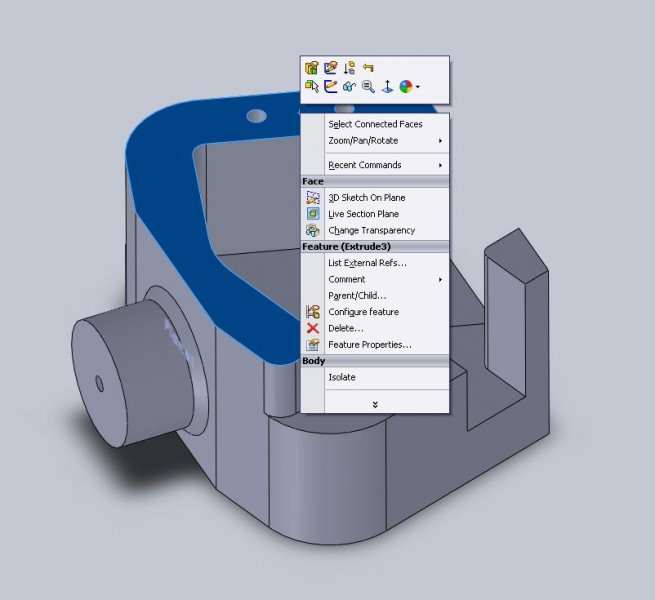
Task: Click the Appearances color ball
Action: coord(406,86)
